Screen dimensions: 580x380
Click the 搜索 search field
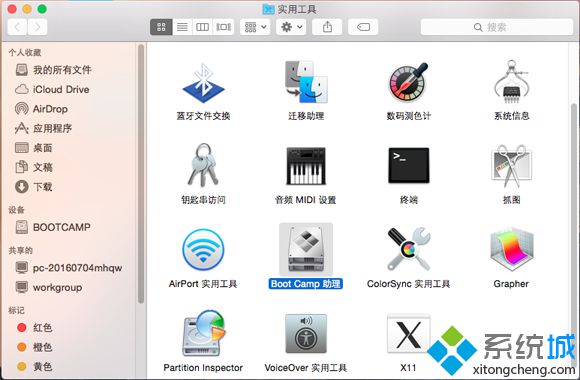[497, 27]
